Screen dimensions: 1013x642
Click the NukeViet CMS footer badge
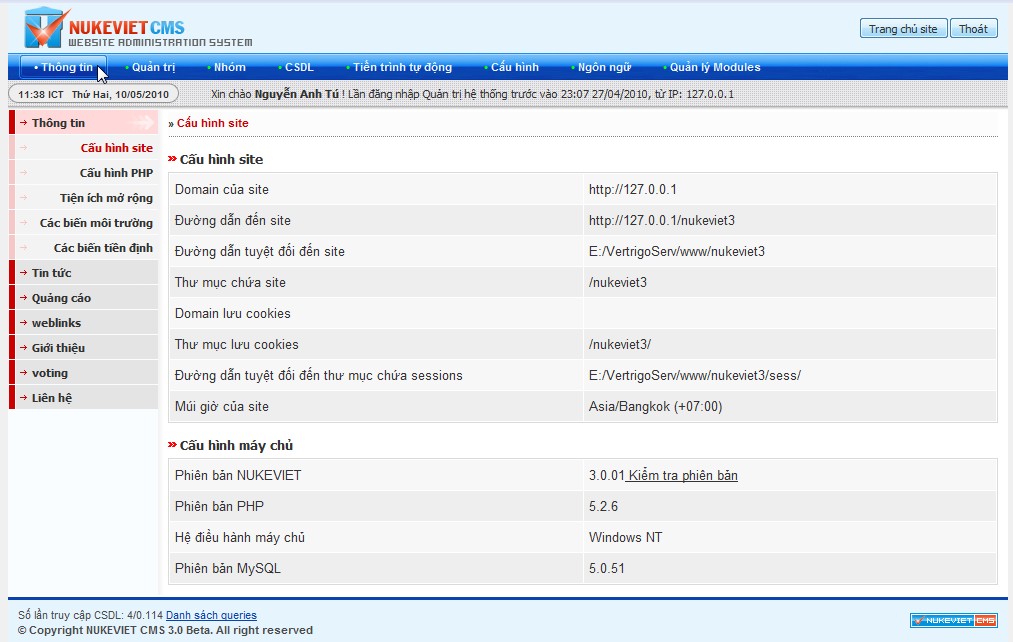coord(954,620)
